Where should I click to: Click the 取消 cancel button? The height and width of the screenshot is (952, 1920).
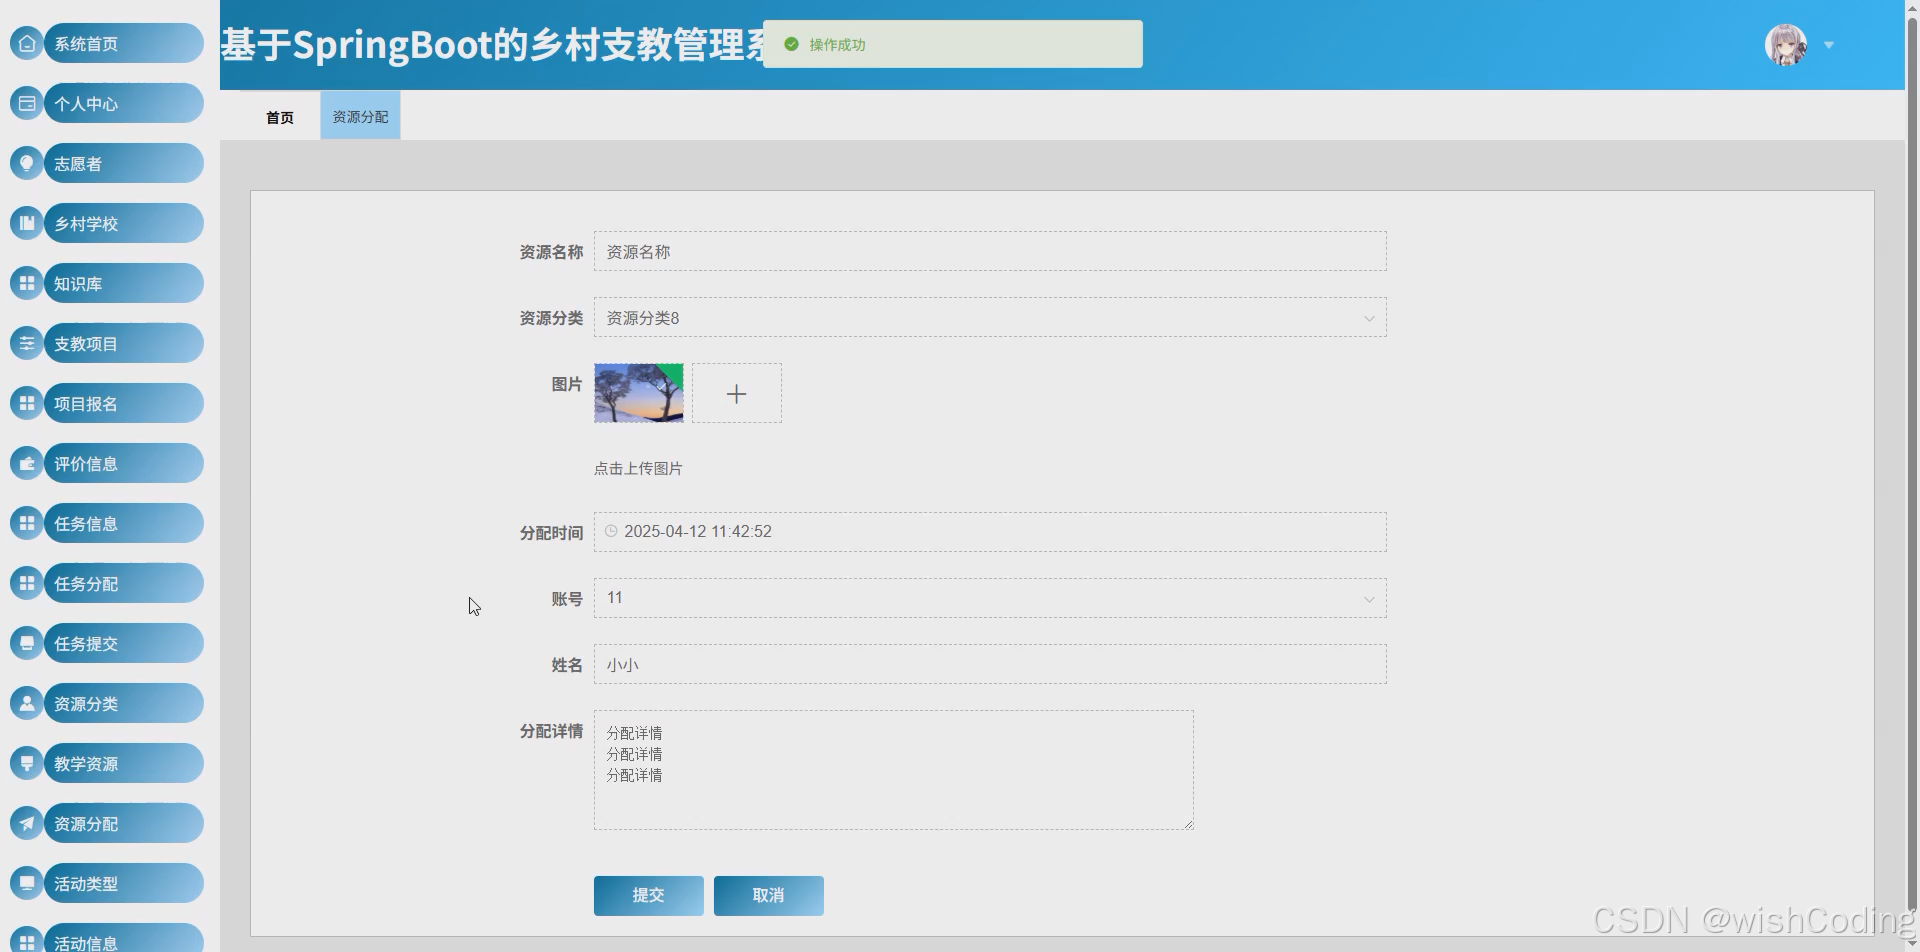768,895
